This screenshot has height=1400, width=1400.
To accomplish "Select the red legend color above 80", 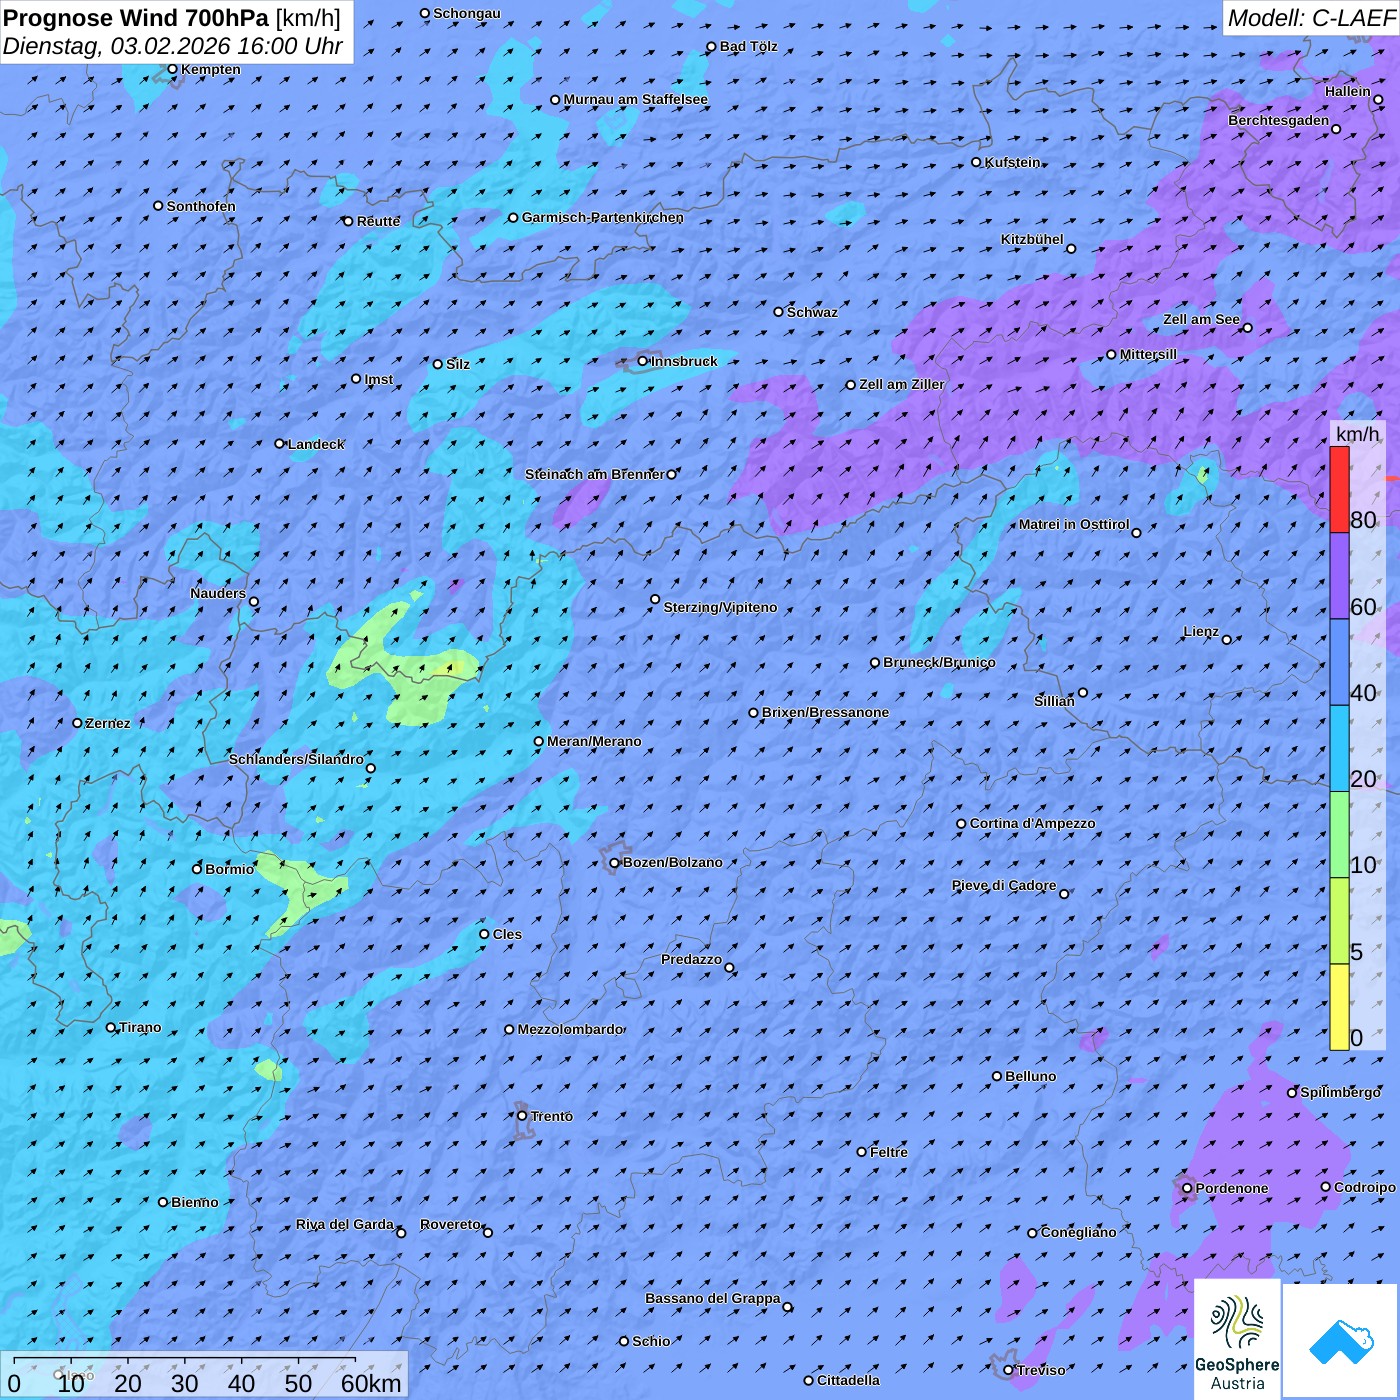I will [1339, 489].
